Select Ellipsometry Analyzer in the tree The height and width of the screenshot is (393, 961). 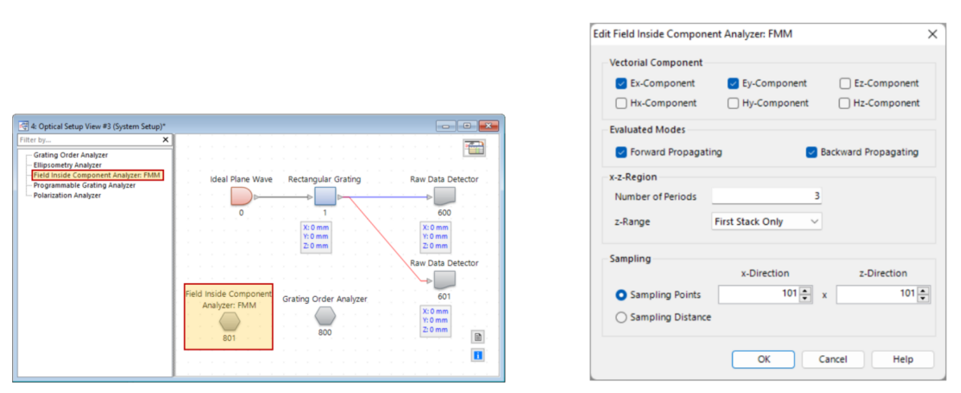point(67,165)
